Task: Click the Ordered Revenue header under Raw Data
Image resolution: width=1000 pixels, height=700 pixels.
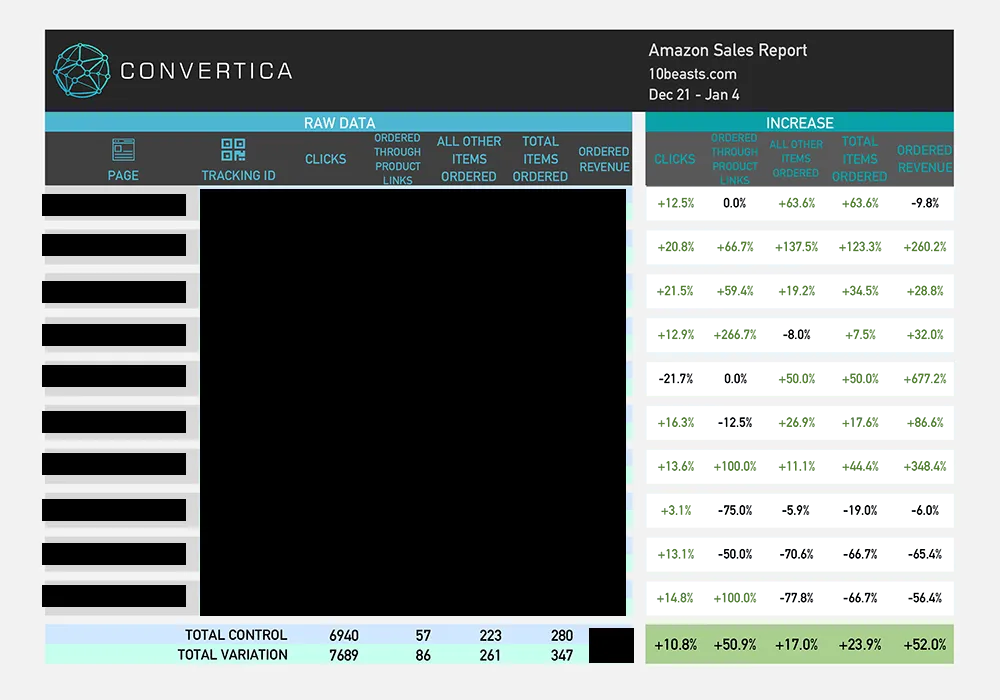Action: [604, 159]
